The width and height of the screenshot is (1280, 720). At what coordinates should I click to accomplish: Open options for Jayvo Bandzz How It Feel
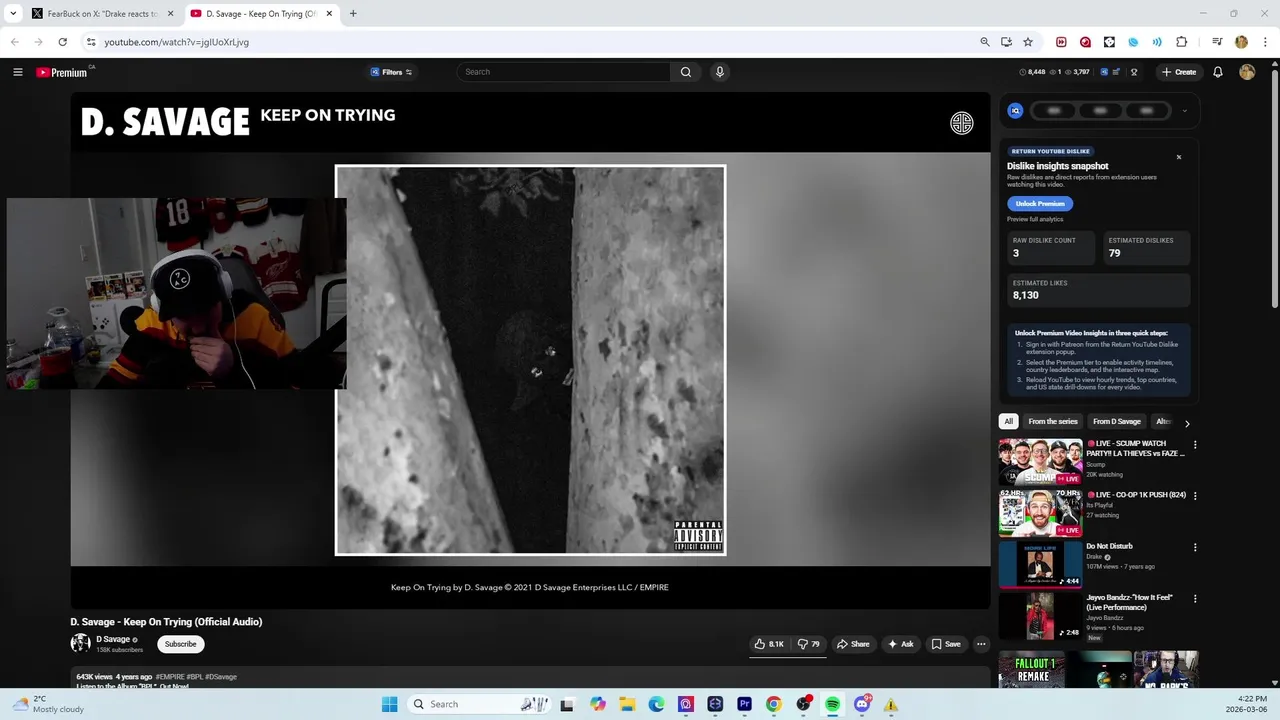1195,599
